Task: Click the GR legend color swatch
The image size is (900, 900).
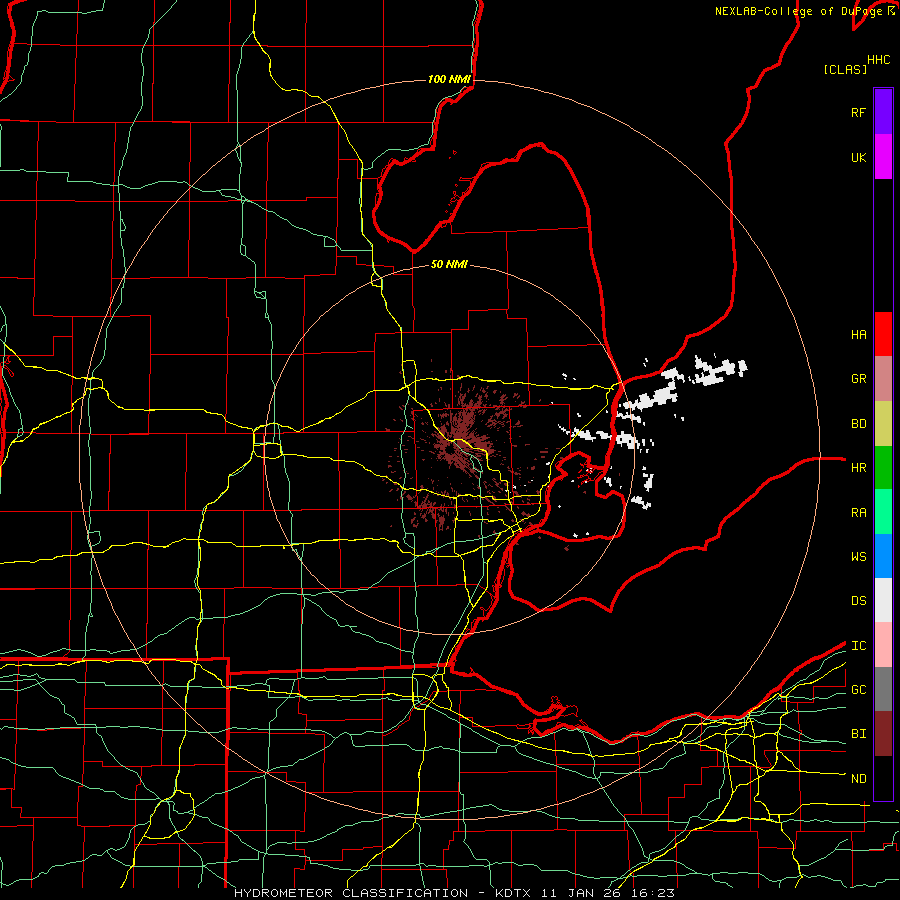Action: tap(883, 379)
